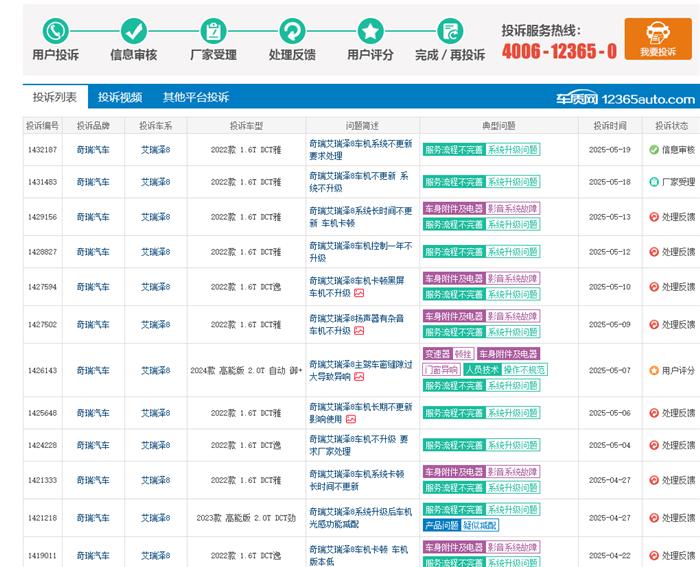Click 处理反馈 status icon for complaint 1421333
Image resolution: width=700 pixels, height=567 pixels.
pyautogui.click(x=654, y=480)
